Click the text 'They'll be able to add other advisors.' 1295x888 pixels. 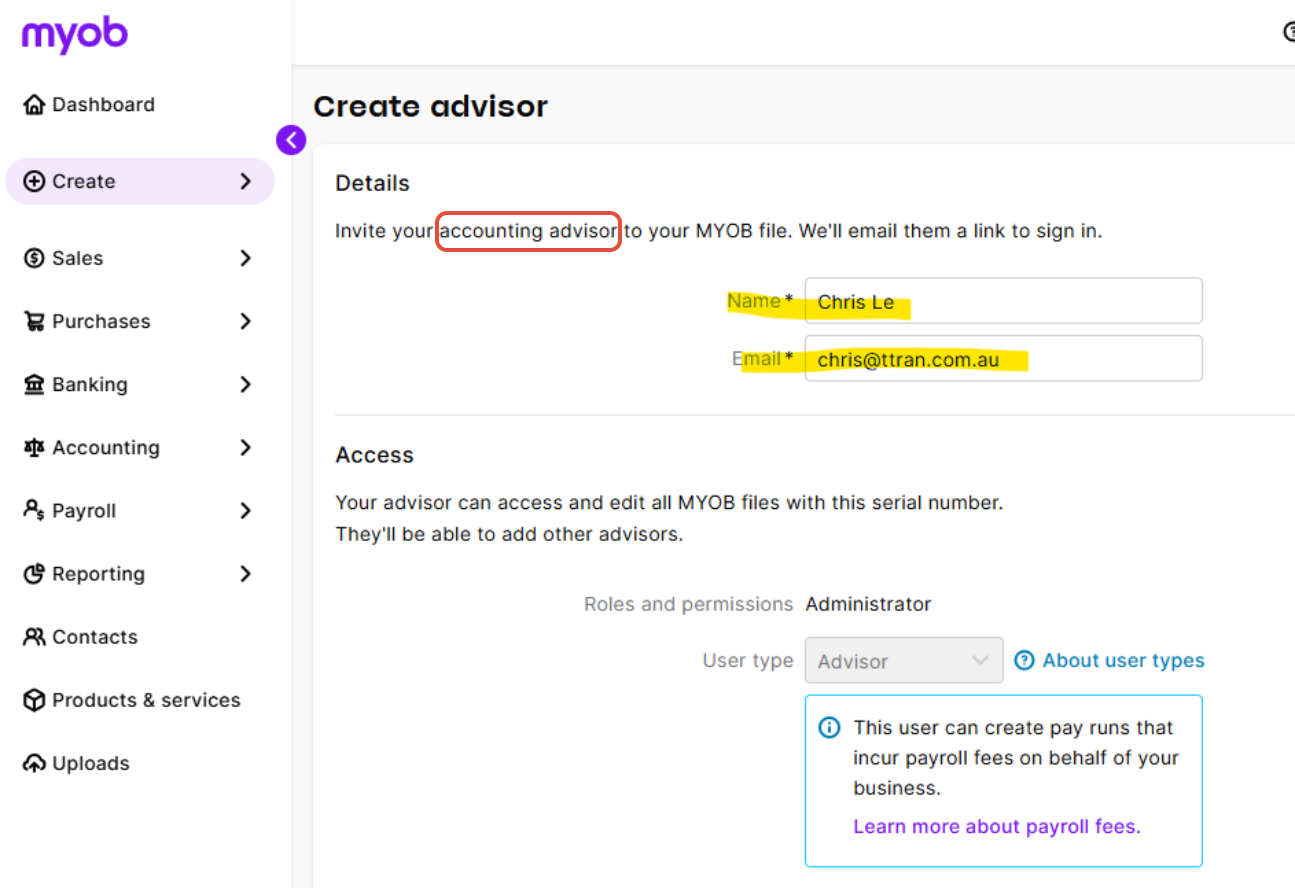click(x=509, y=534)
